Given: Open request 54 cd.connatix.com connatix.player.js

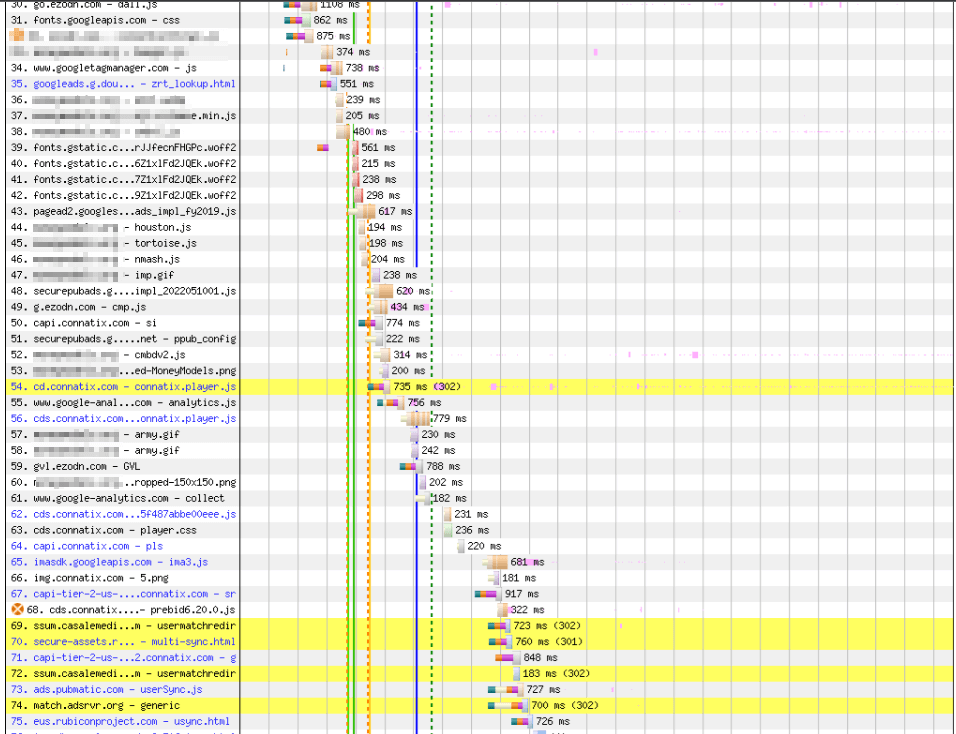Looking at the screenshot, I should click(123, 387).
